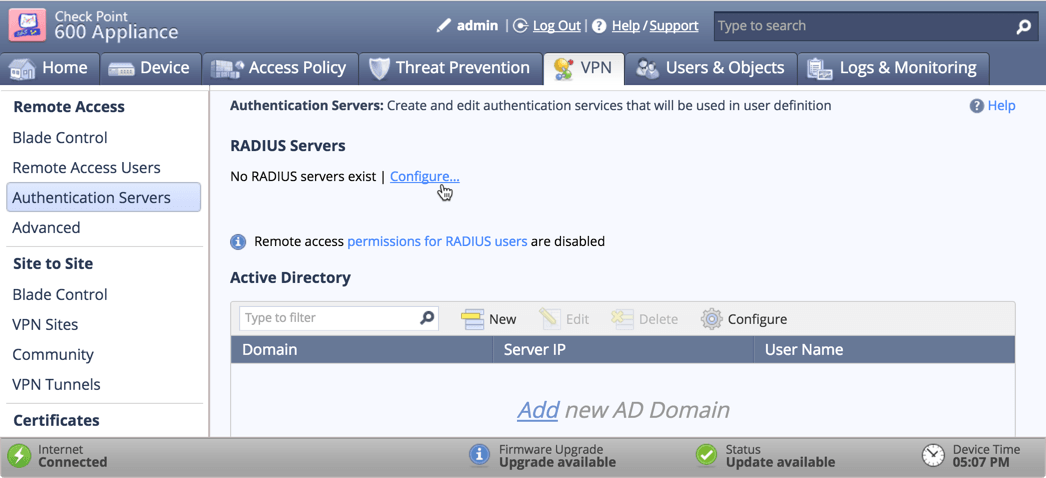Click the Internet Connected status icon

19,455
